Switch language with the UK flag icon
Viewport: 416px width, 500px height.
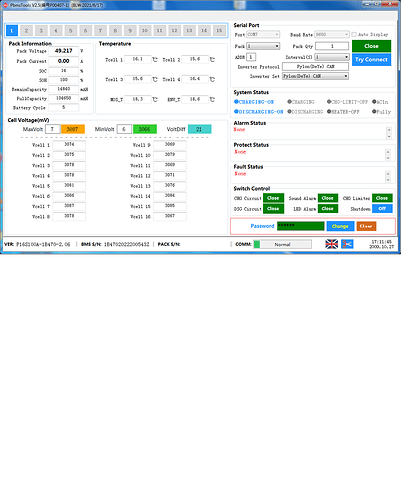(331, 244)
